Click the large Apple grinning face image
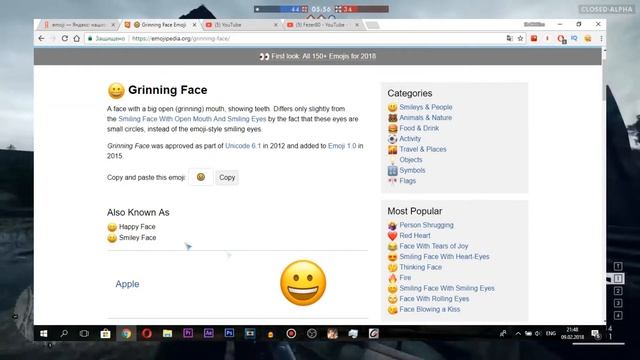Screen dimensions: 640x360 click(x=303, y=283)
